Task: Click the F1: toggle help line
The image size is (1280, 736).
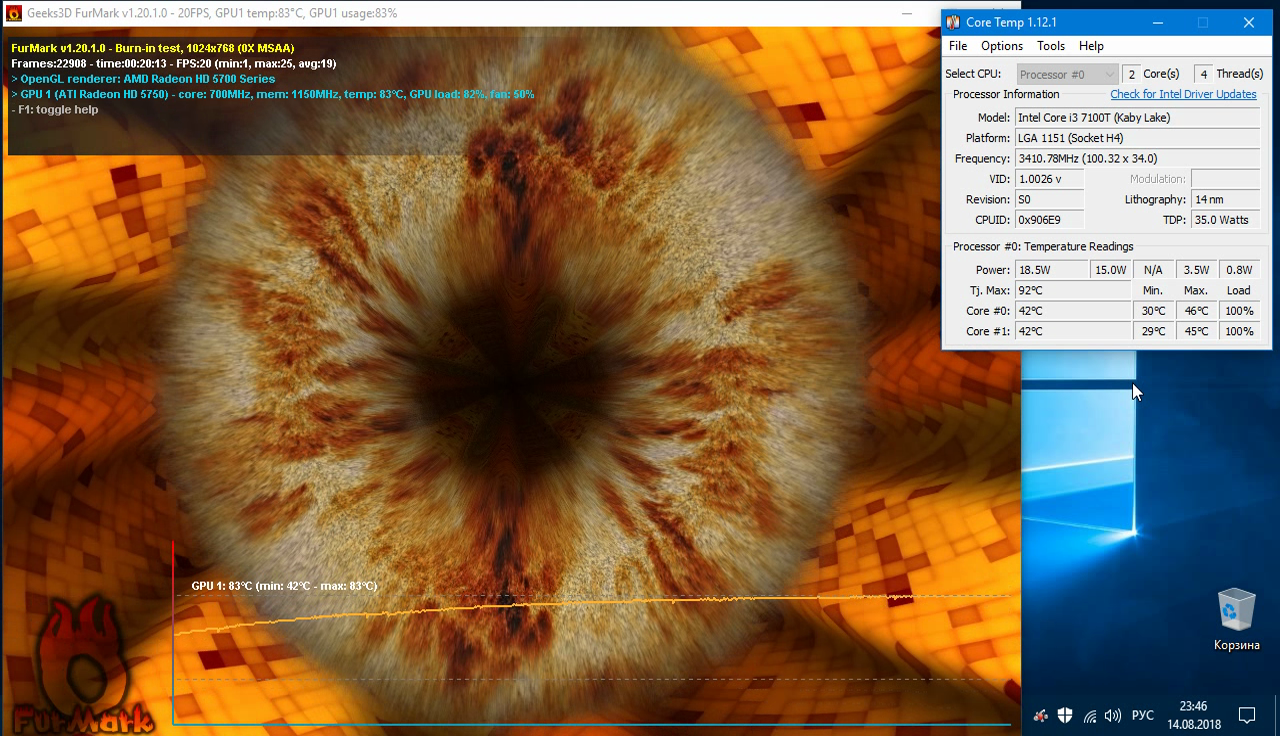Action: tap(55, 110)
